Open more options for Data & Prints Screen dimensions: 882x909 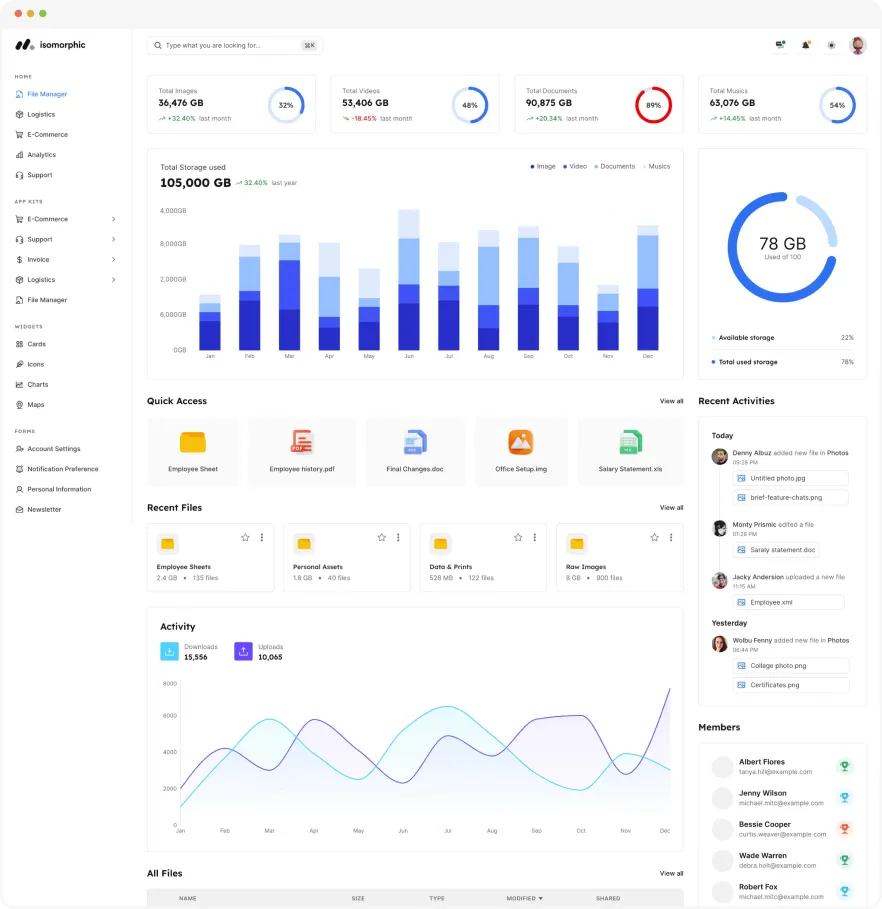pyautogui.click(x=535, y=537)
